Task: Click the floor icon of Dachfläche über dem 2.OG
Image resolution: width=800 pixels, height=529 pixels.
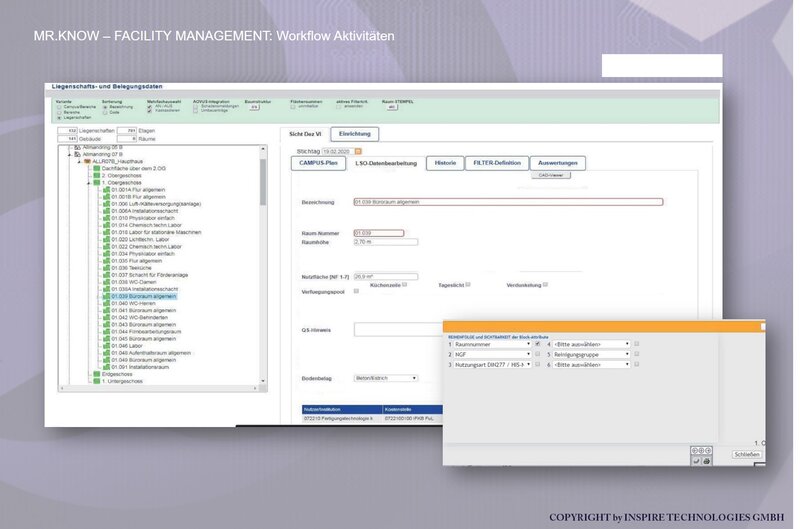Action: coord(96,168)
